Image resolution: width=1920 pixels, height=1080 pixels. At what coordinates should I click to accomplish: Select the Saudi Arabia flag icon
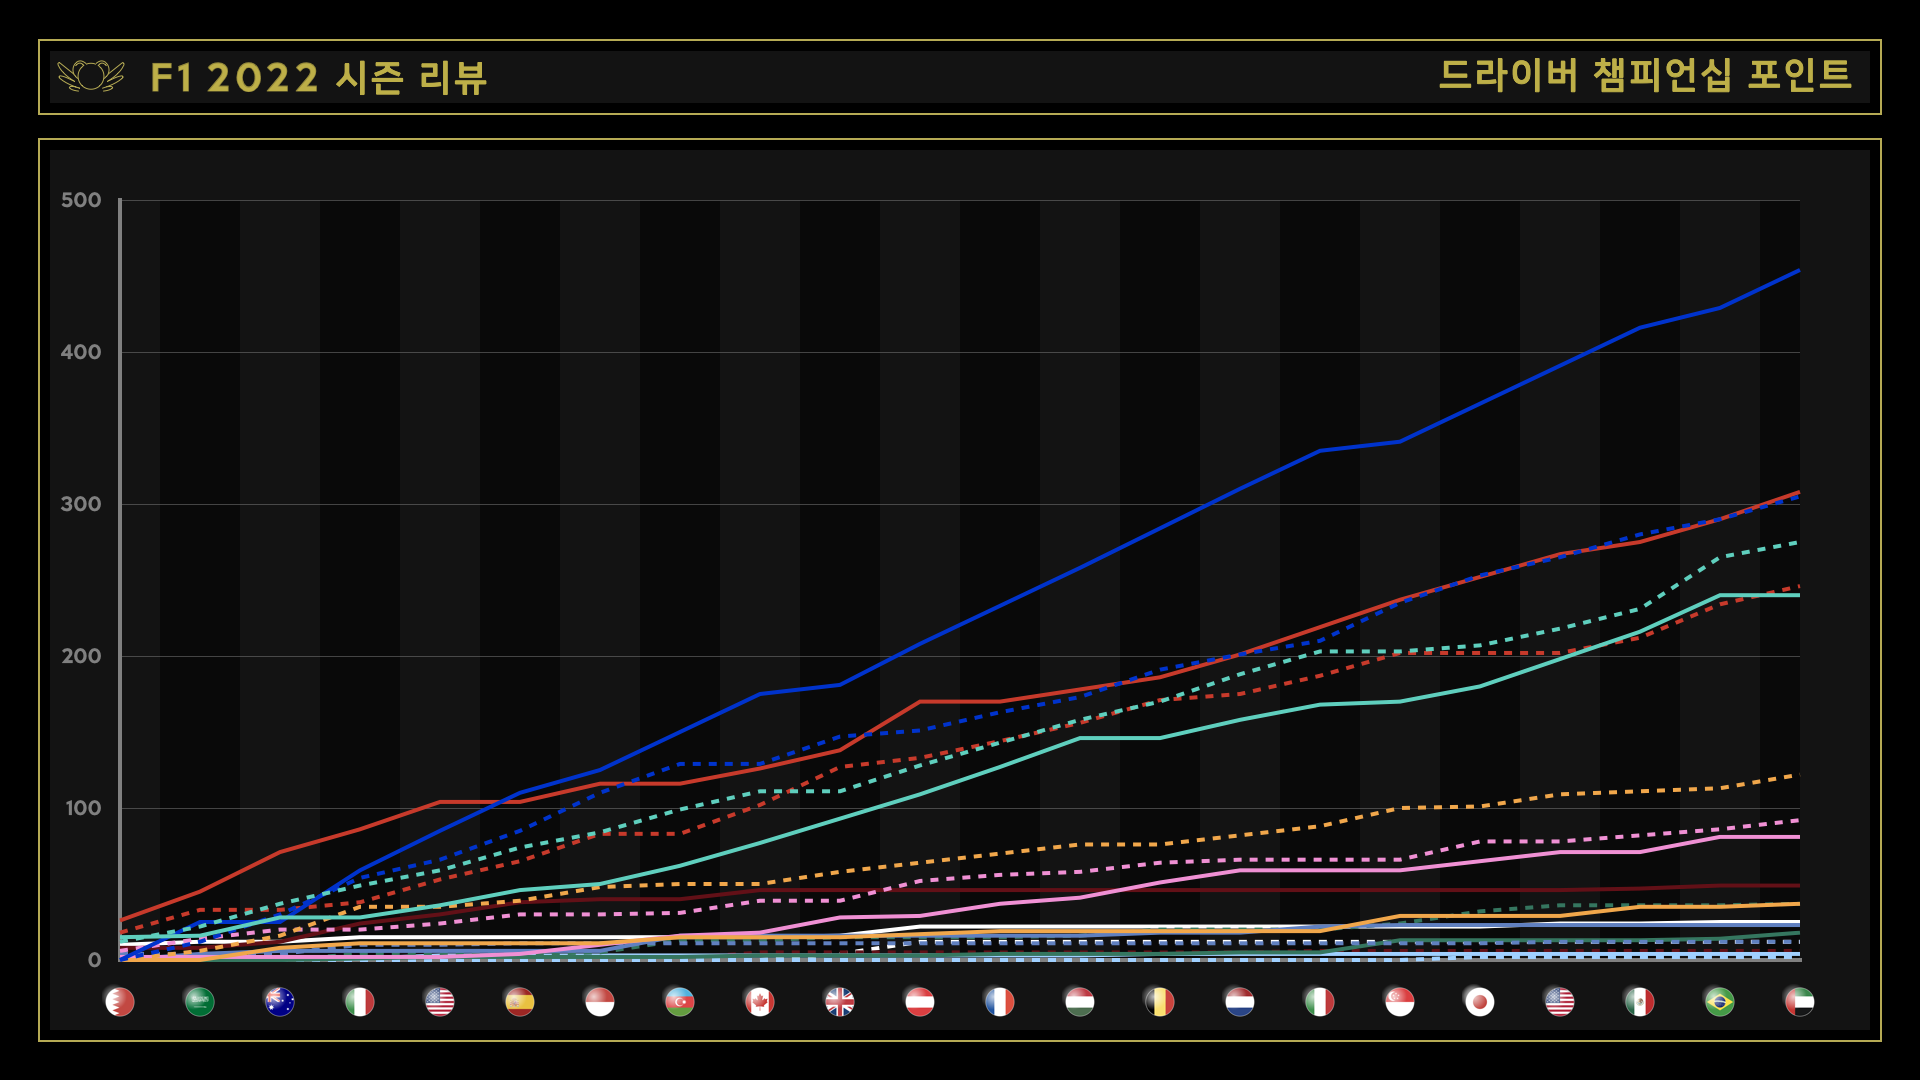(x=200, y=1001)
